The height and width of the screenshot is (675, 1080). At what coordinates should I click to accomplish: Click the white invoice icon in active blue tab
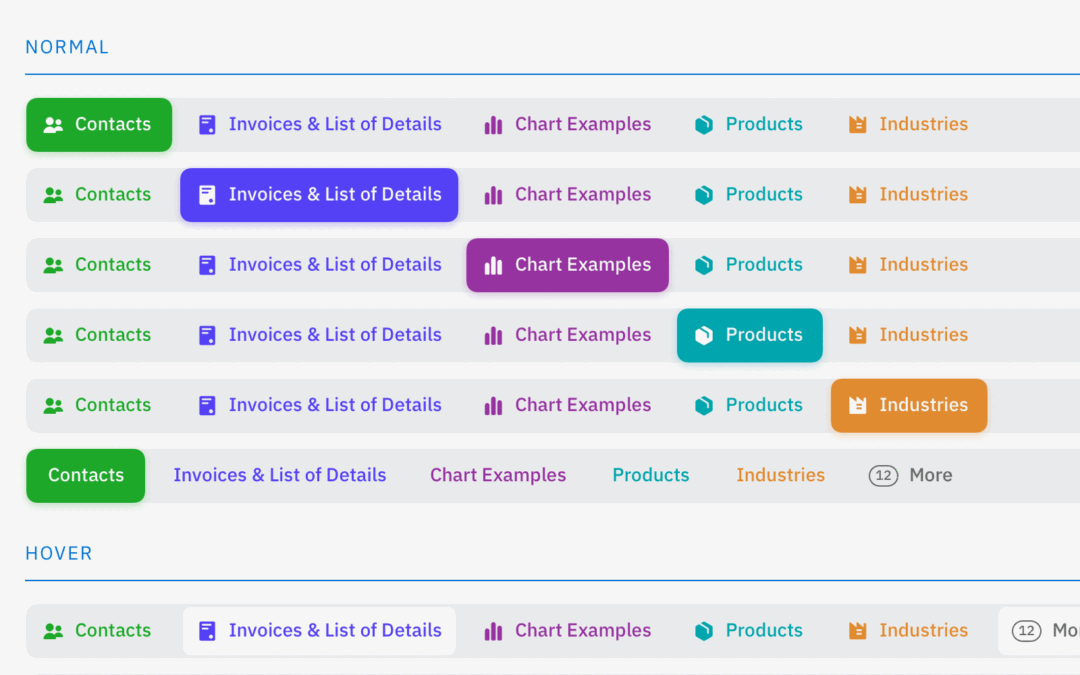coord(207,195)
